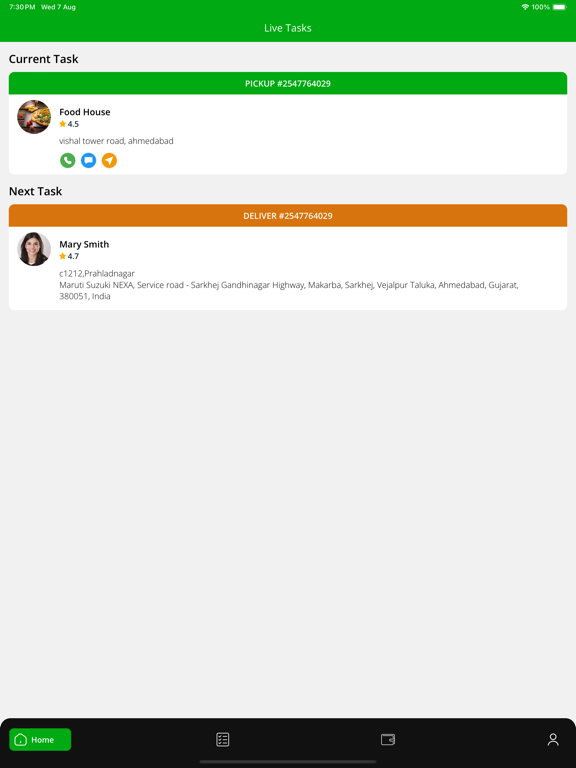Call Food House with the green phone icon
The image size is (576, 768).
tap(68, 160)
